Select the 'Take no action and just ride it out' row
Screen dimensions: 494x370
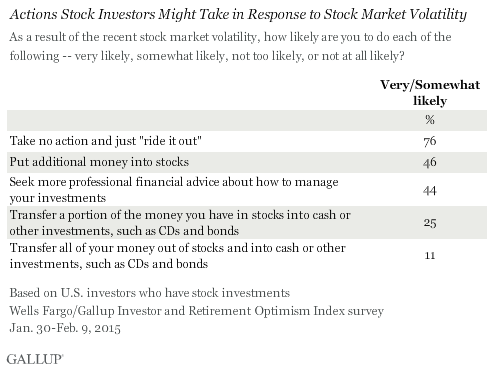pos(247,141)
